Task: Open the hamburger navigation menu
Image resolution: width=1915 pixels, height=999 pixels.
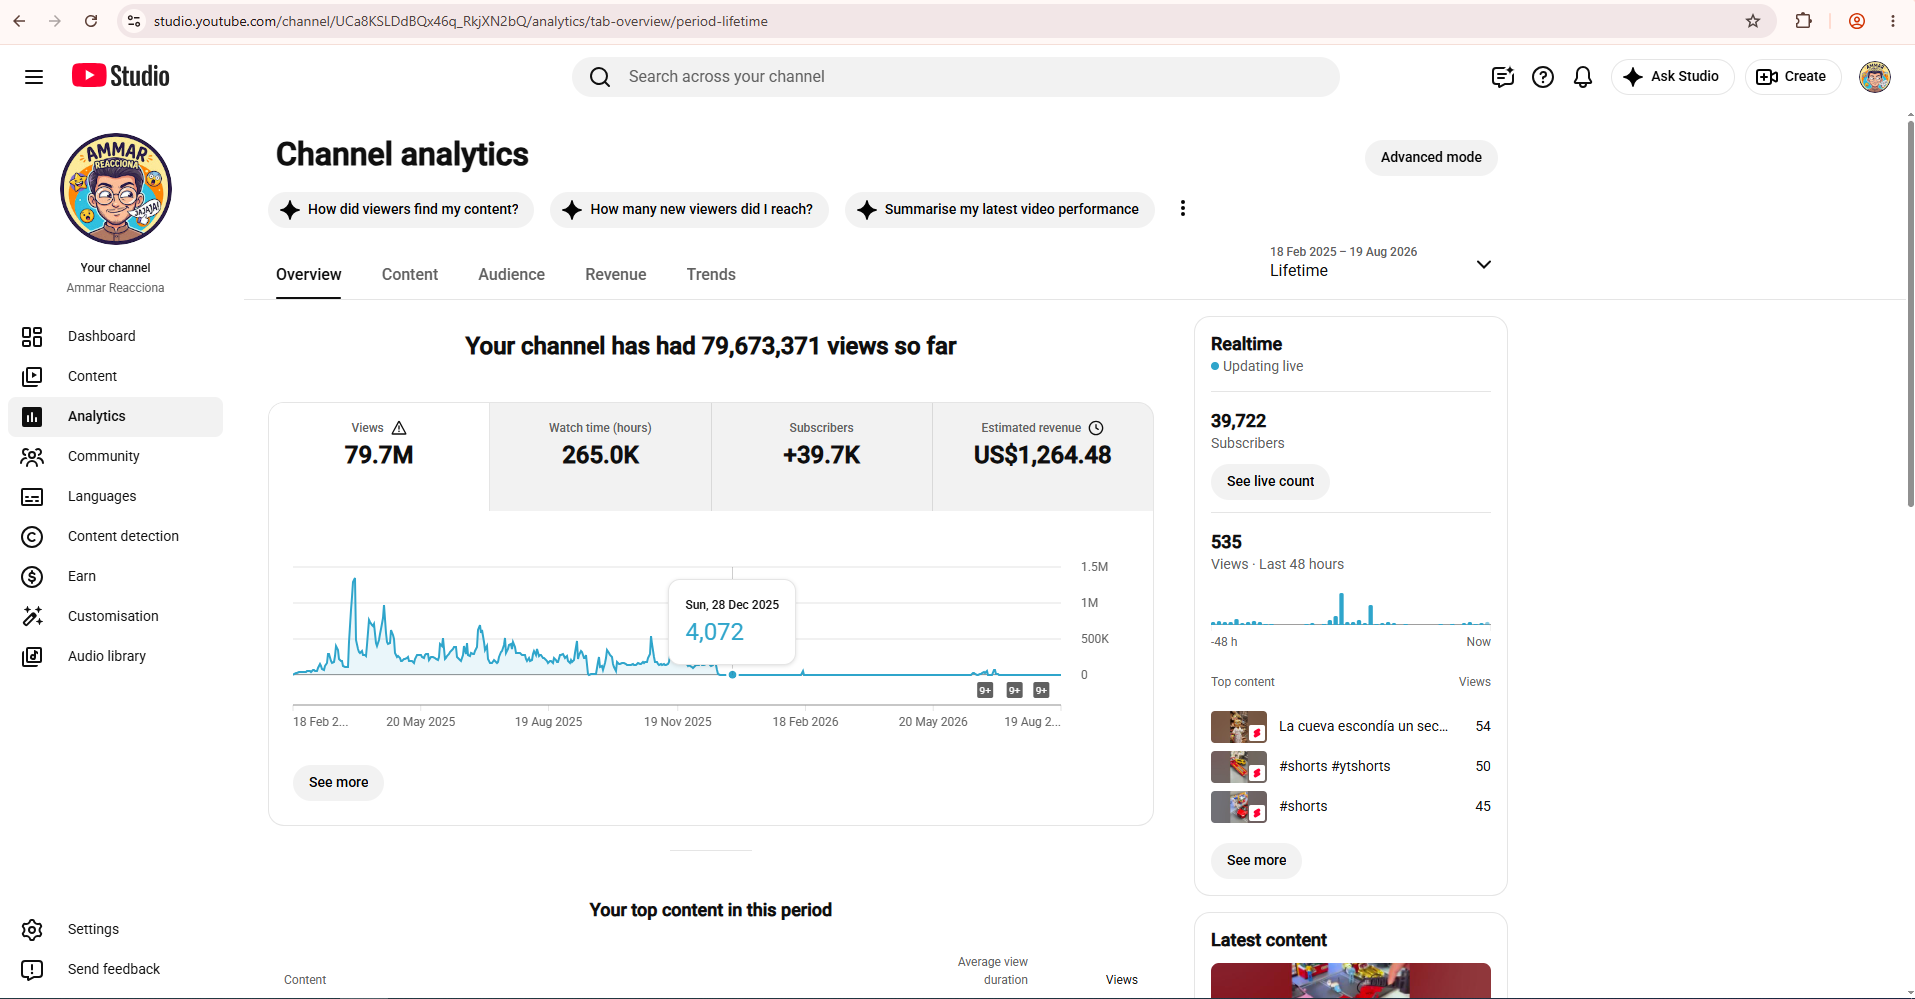Action: point(34,77)
